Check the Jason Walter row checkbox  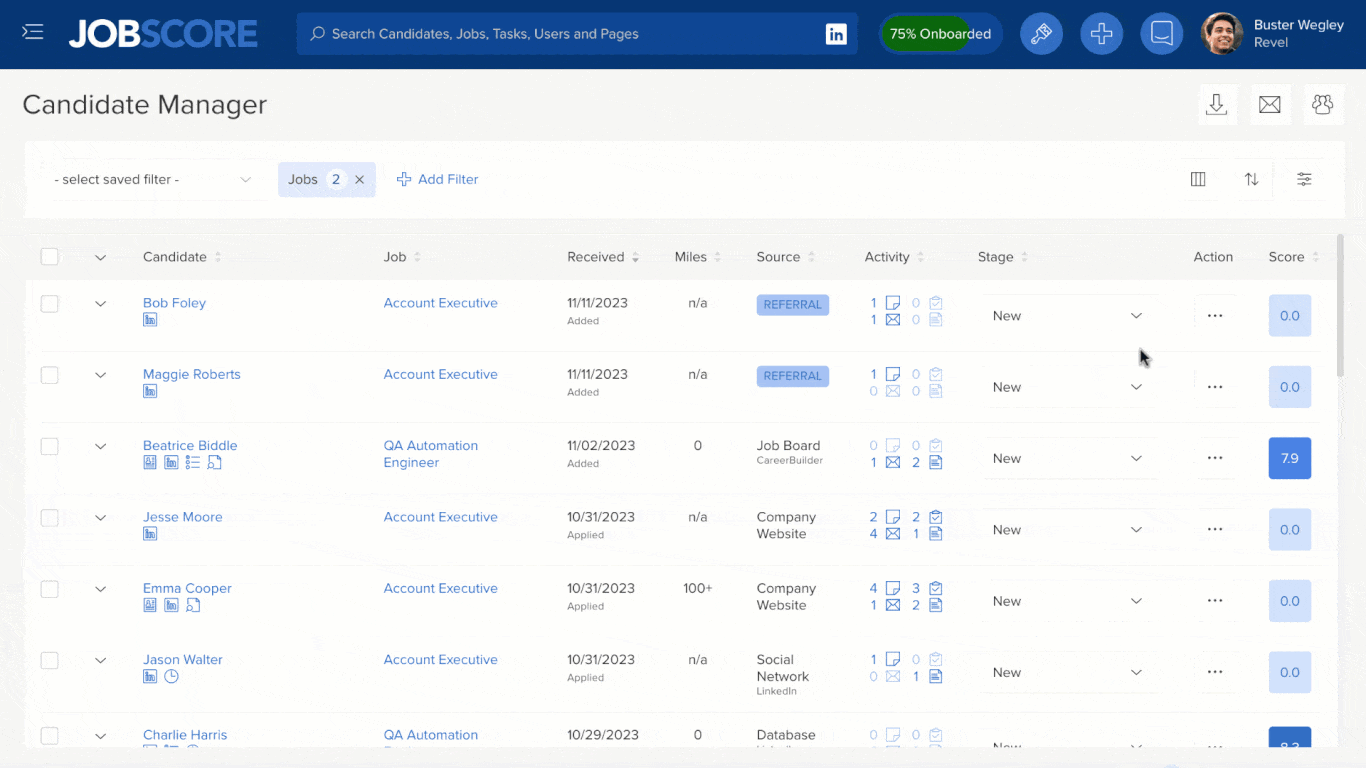49,660
